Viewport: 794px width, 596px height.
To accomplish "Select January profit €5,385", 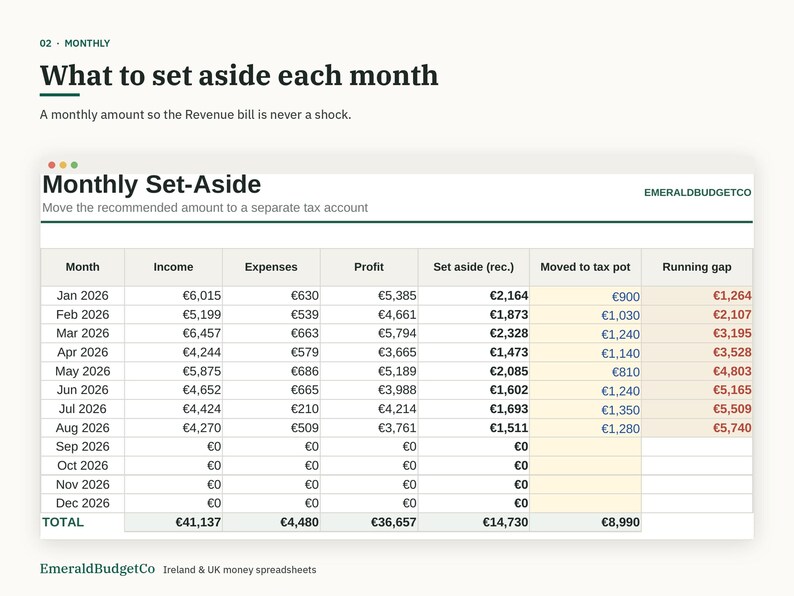I will click(369, 296).
